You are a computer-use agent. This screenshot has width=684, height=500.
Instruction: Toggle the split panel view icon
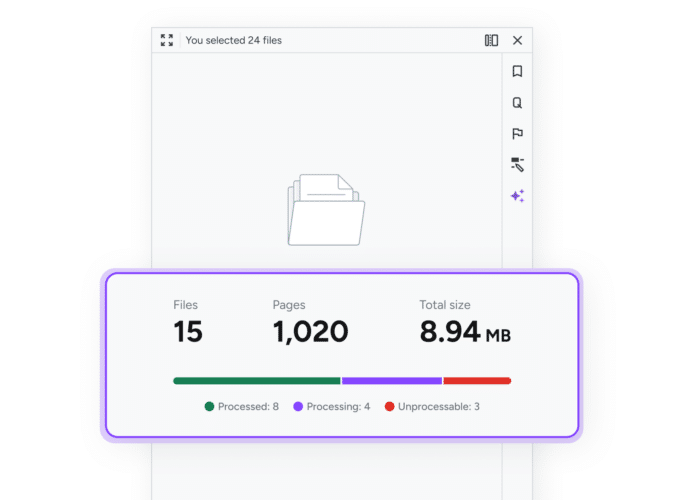coord(491,40)
